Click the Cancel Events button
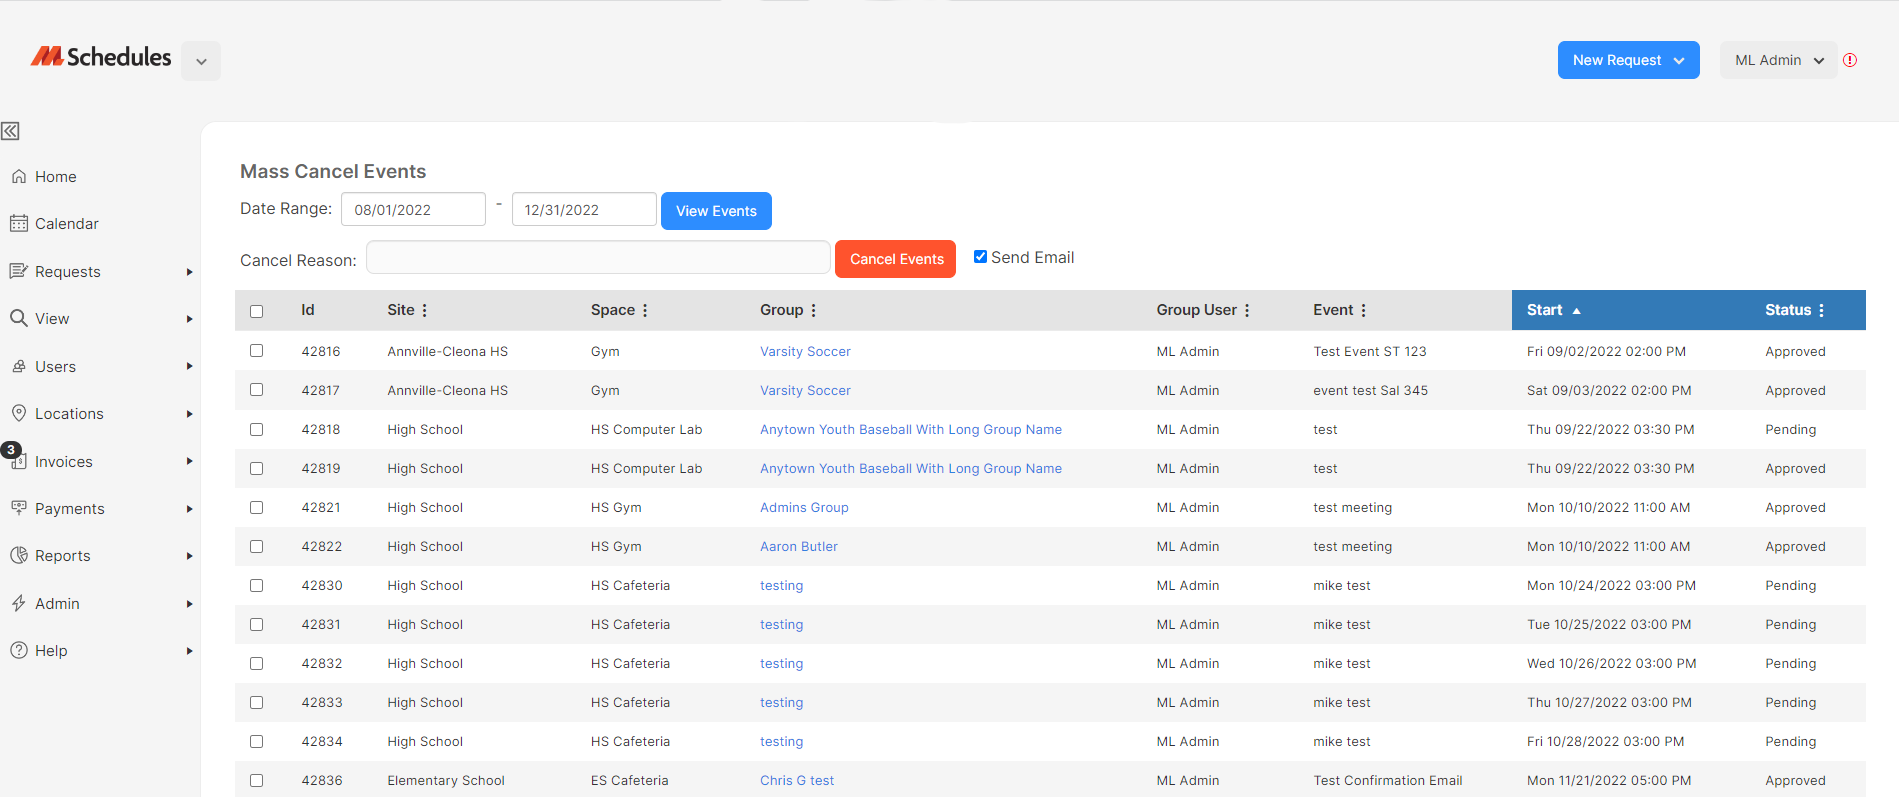 point(896,259)
